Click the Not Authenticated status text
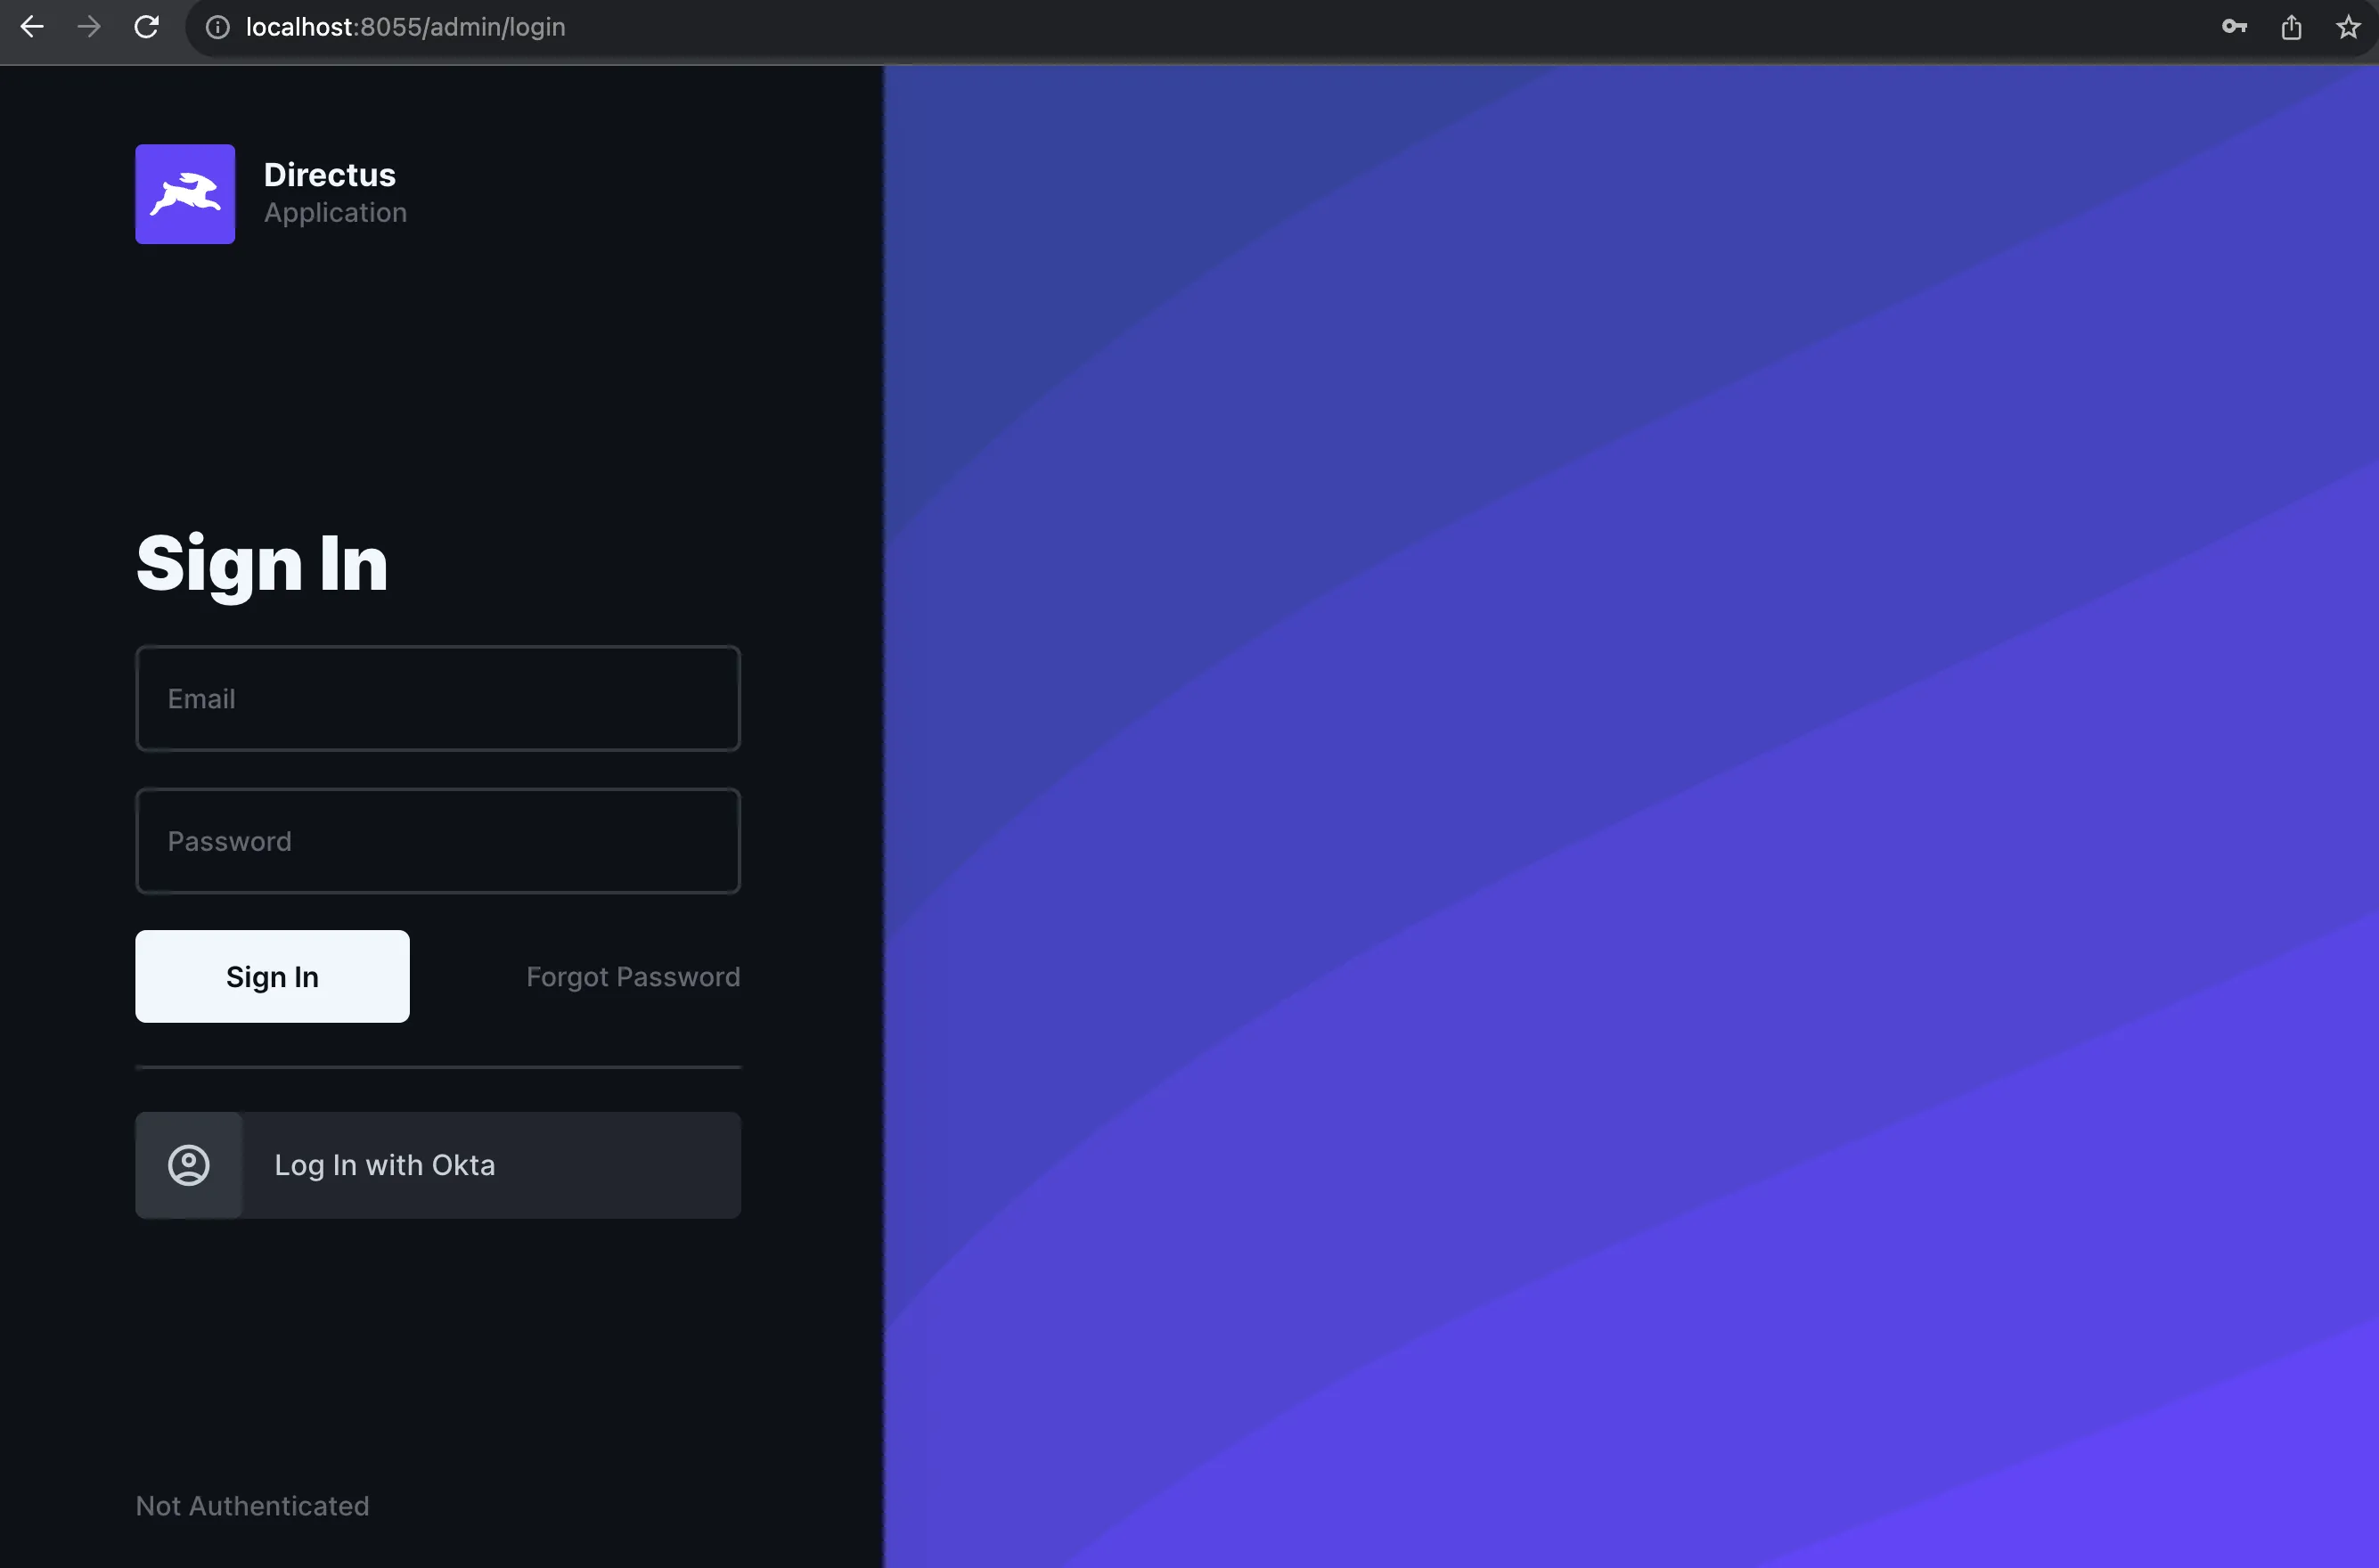The height and width of the screenshot is (1568, 2379). click(251, 1505)
